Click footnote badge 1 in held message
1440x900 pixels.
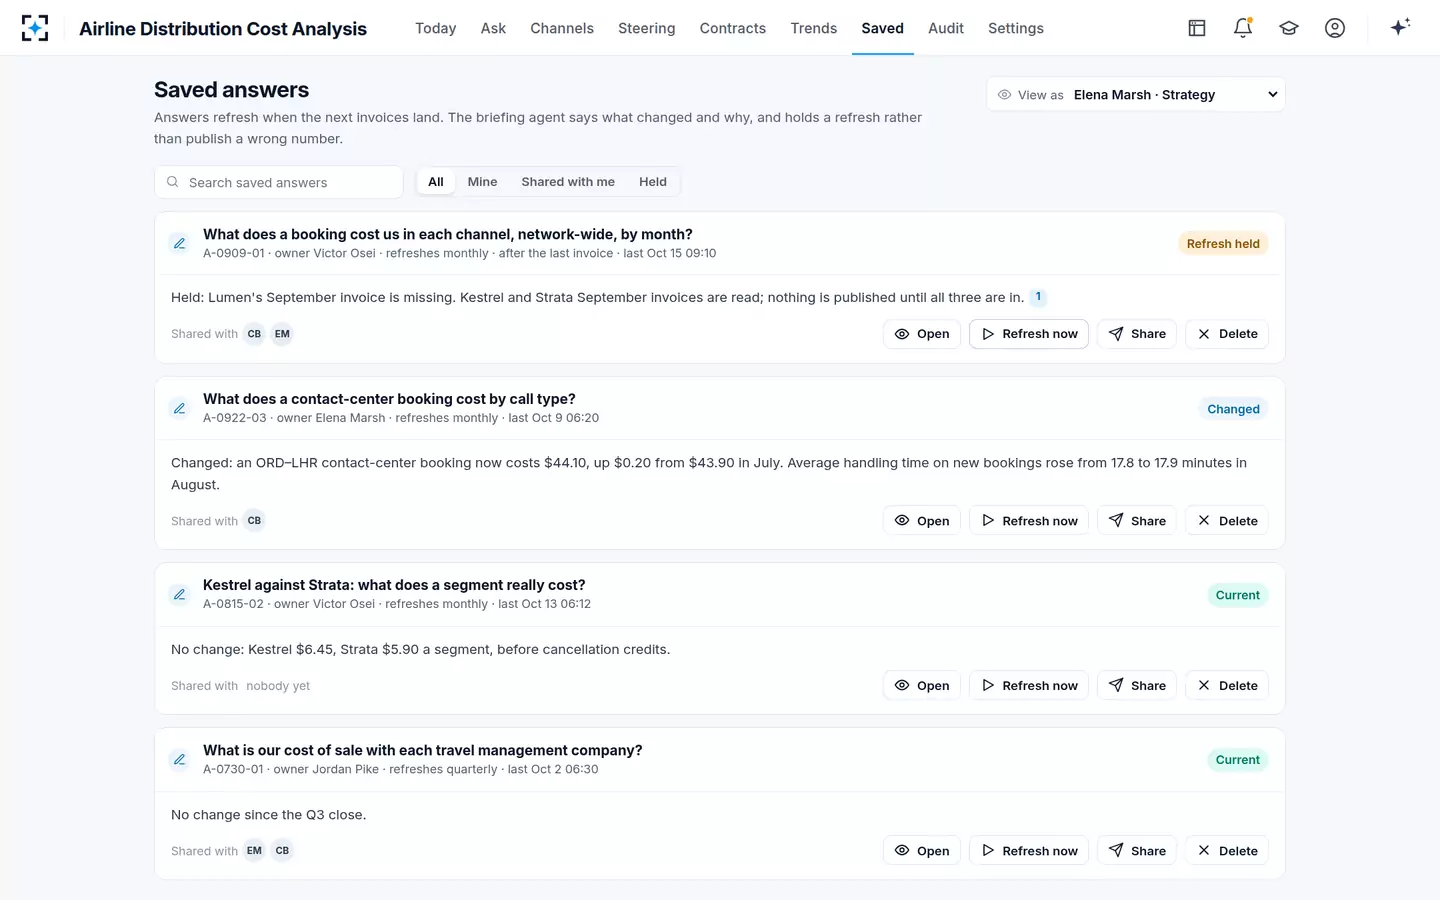click(x=1038, y=297)
